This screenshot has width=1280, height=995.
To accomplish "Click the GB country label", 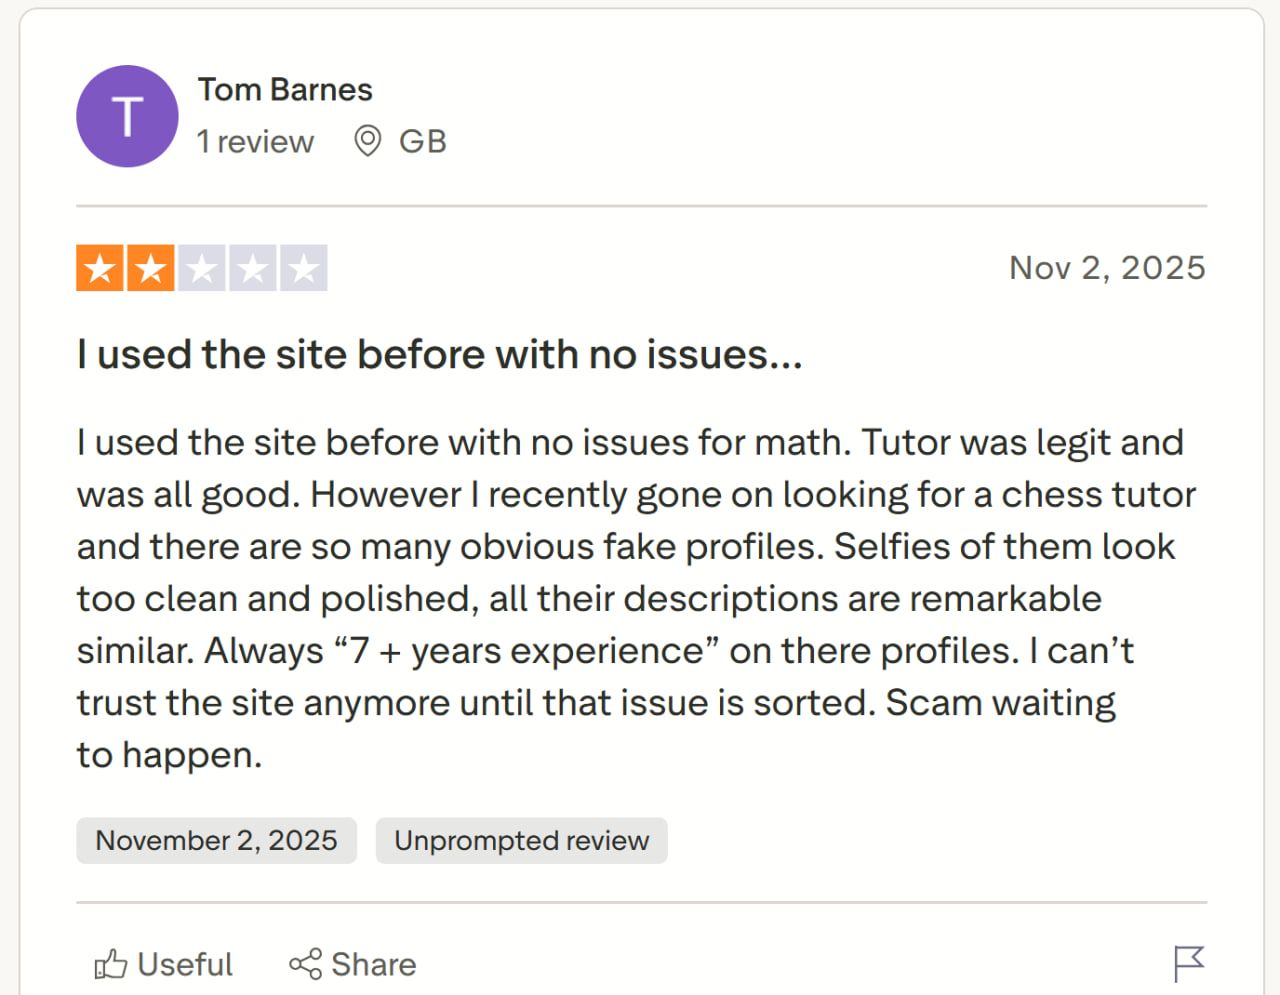I will coord(422,142).
